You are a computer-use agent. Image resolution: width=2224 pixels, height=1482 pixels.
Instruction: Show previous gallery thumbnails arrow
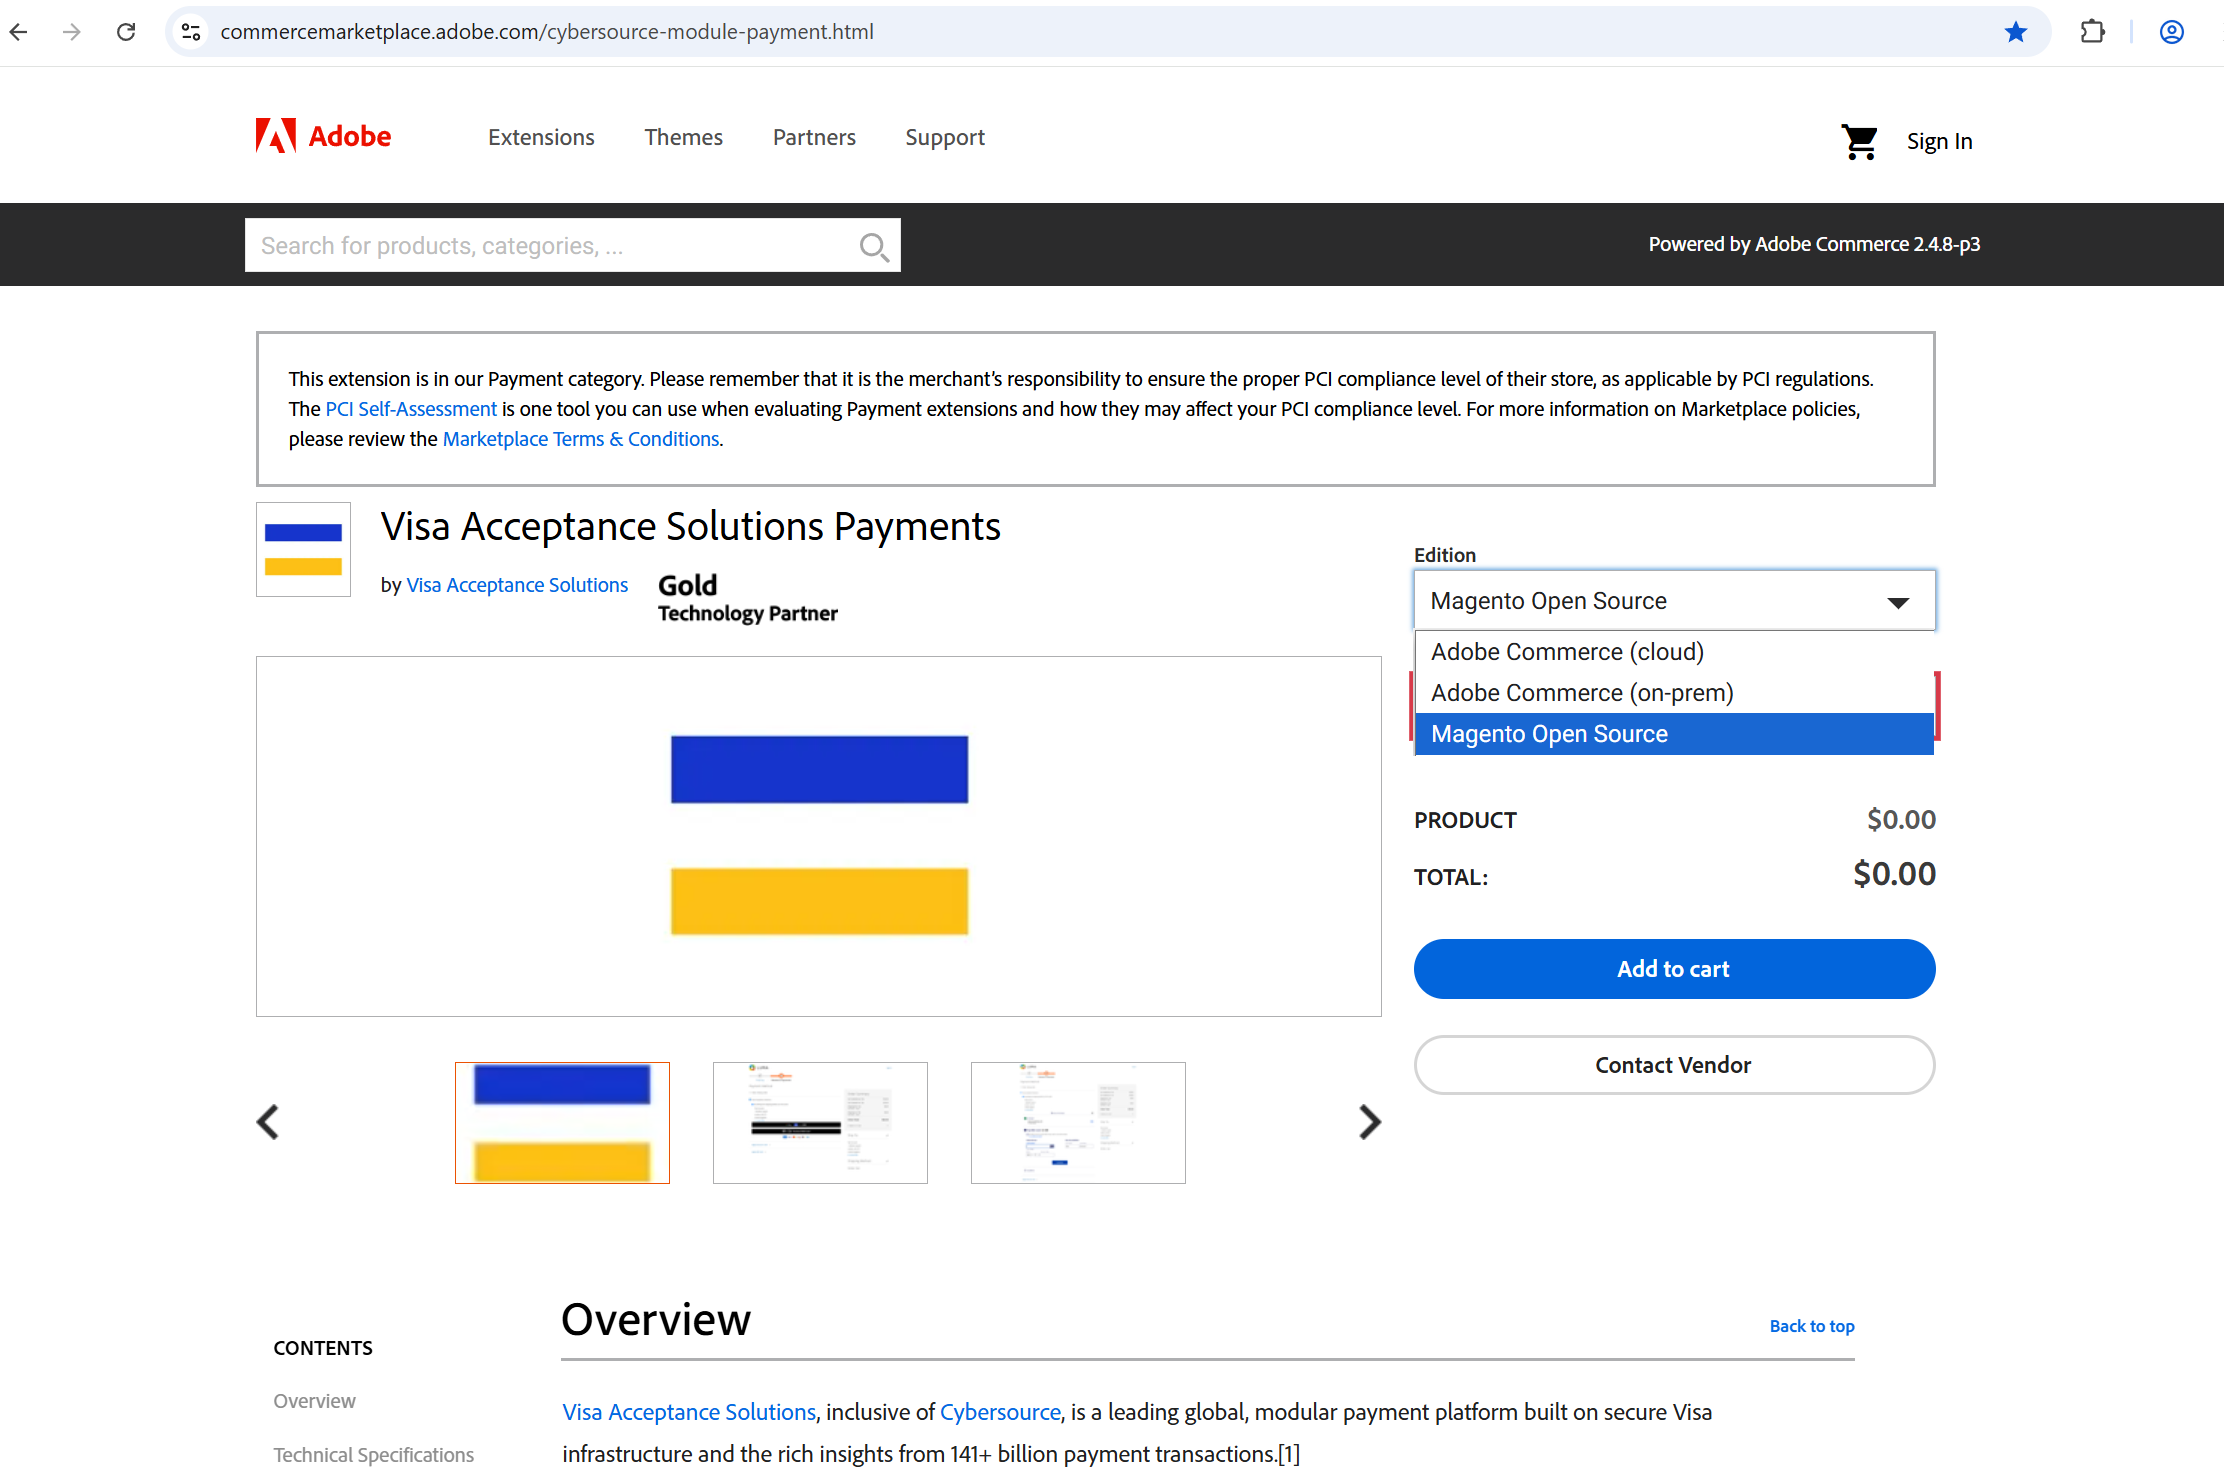(x=267, y=1122)
